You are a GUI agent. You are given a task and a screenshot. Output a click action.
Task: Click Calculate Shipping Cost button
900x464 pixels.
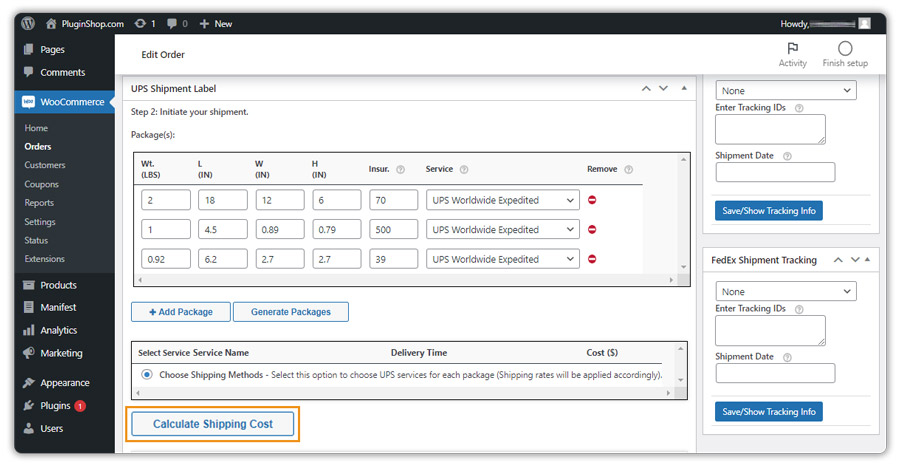pos(213,424)
